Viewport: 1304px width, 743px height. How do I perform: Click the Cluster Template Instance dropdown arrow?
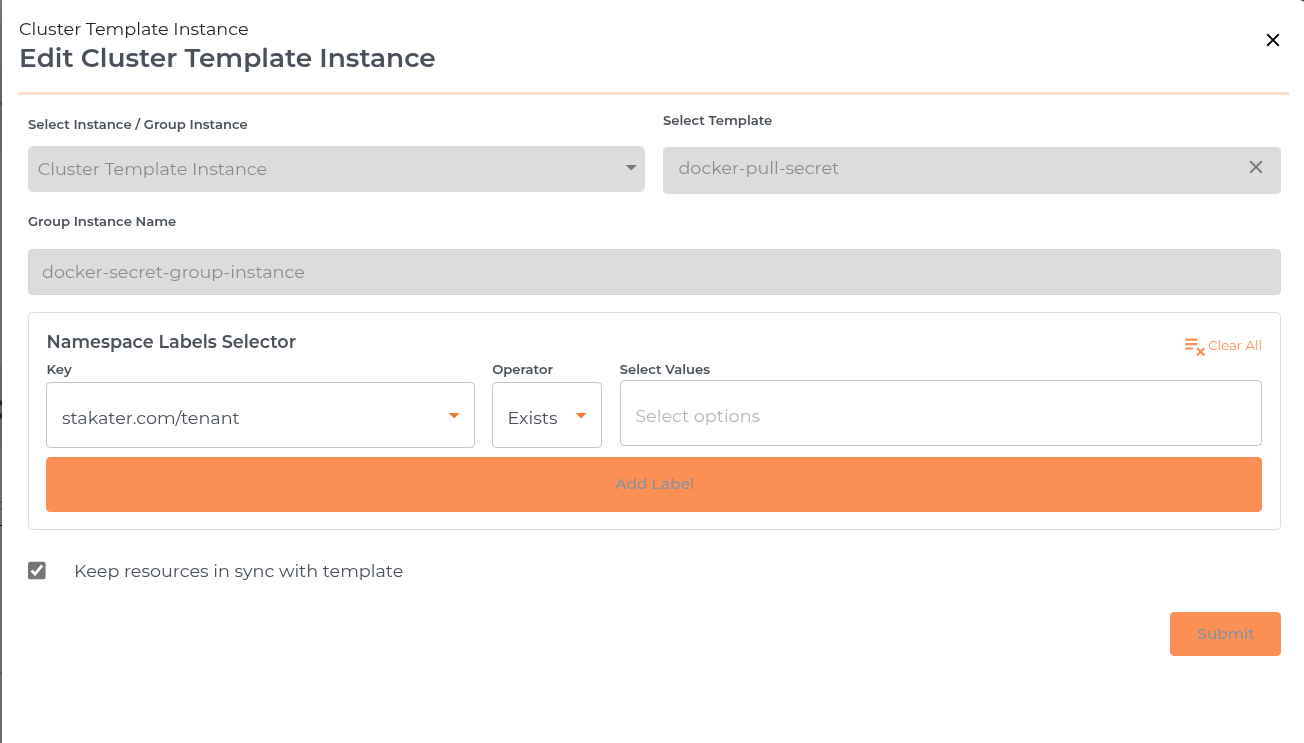pos(631,168)
